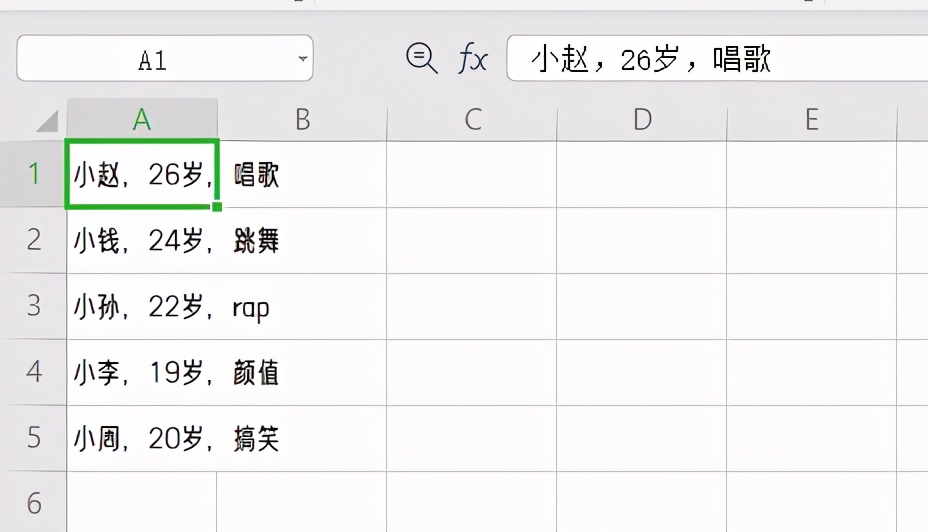The image size is (928, 532).
Task: Open the fx insert function button
Action: coord(472,59)
